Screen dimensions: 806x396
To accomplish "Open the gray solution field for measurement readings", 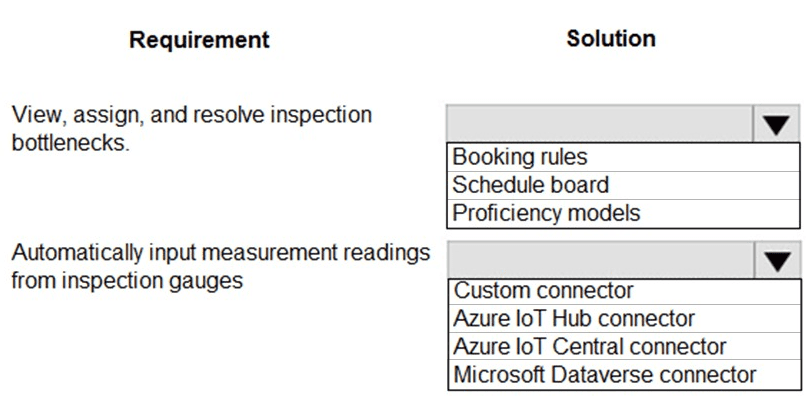I will (x=601, y=260).
